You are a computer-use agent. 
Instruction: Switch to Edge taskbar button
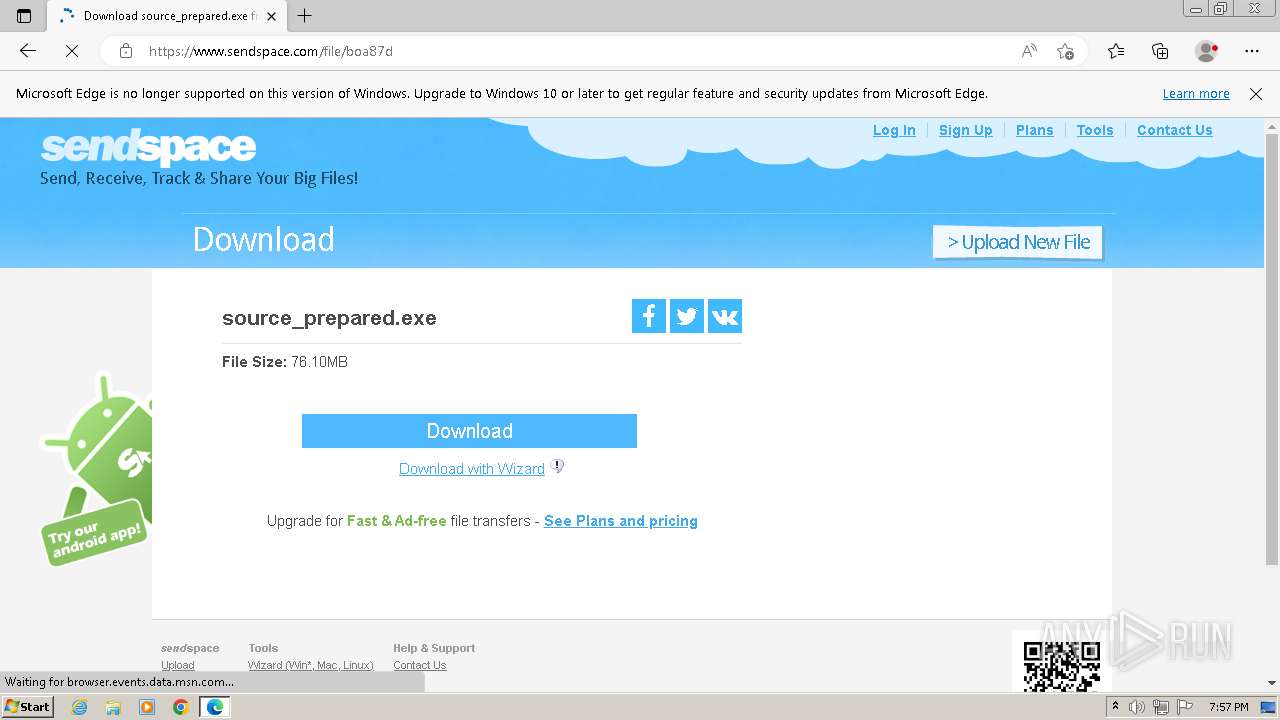215,707
